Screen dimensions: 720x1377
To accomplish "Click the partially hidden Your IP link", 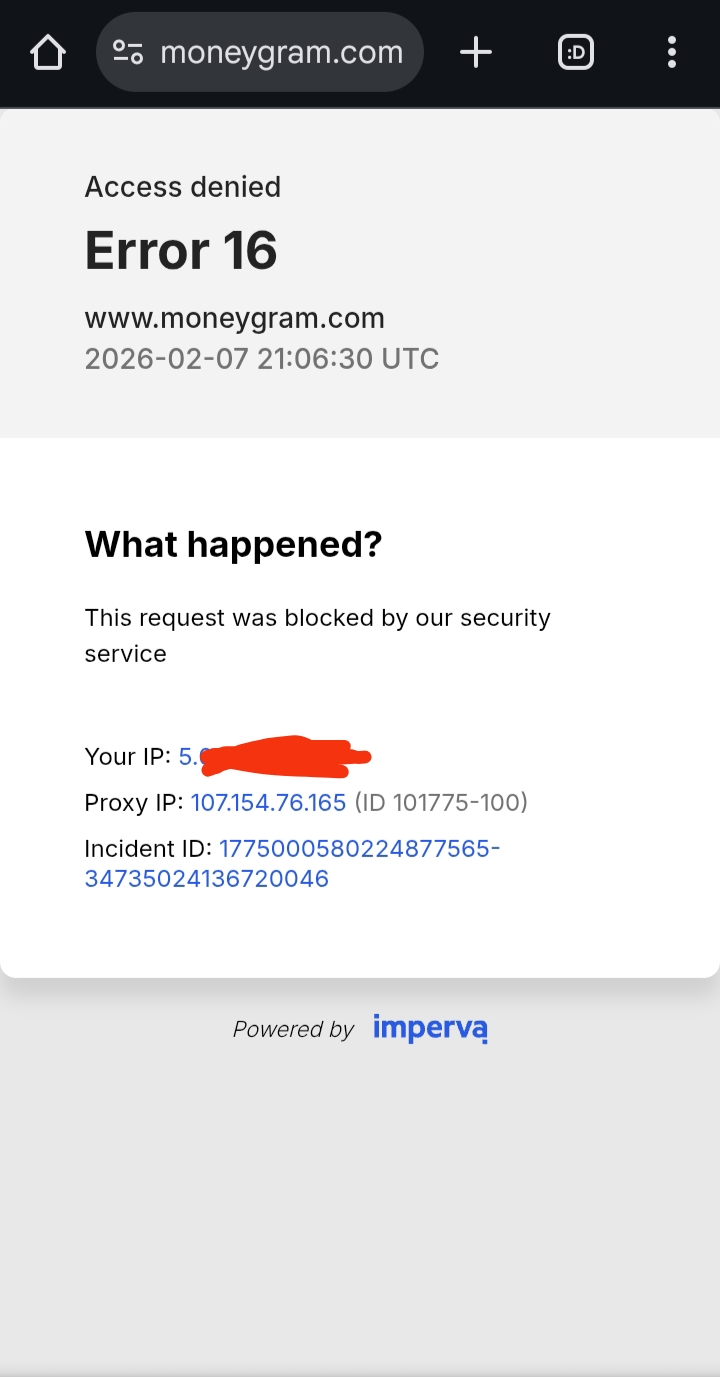I will 190,756.
